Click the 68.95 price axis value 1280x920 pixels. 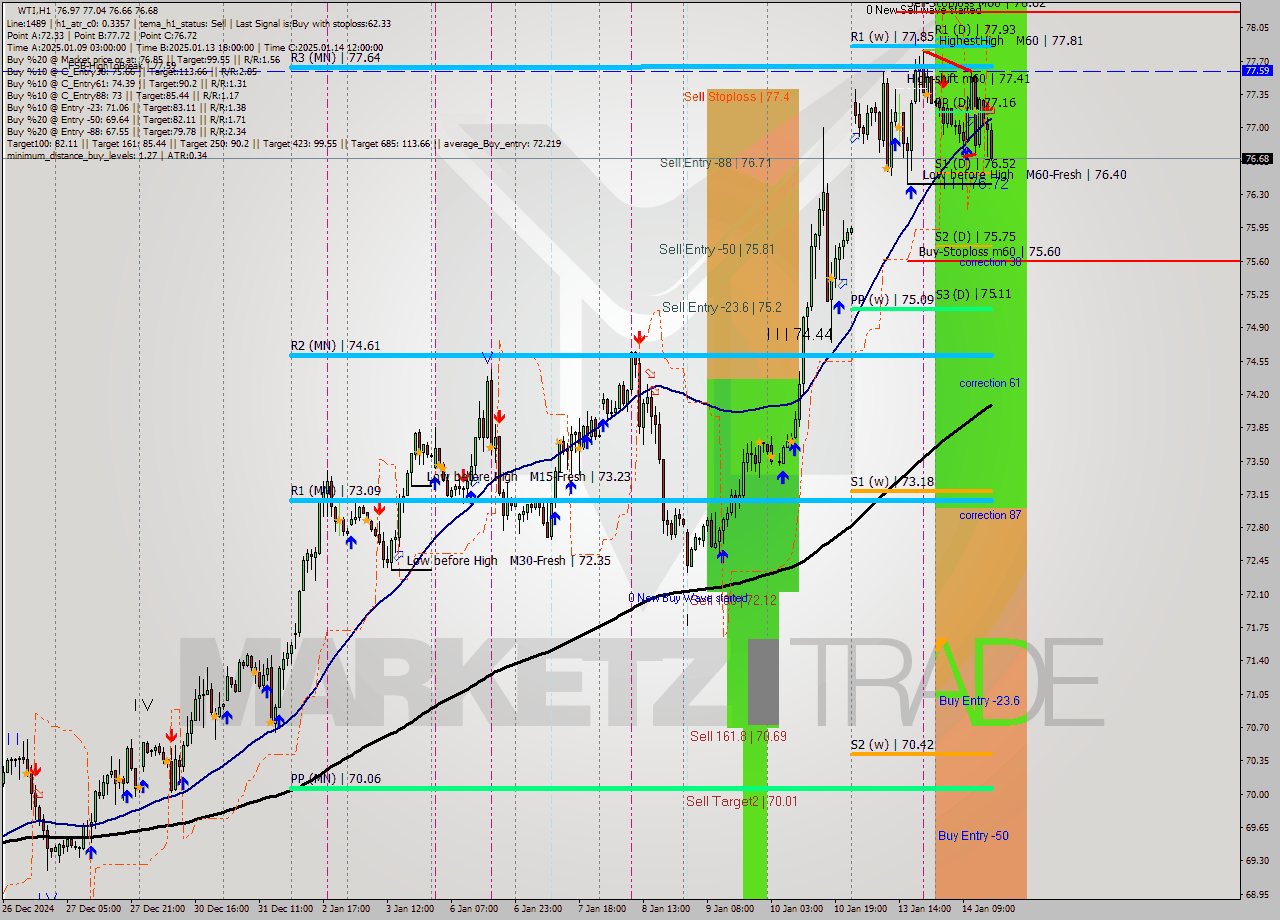point(1257,894)
